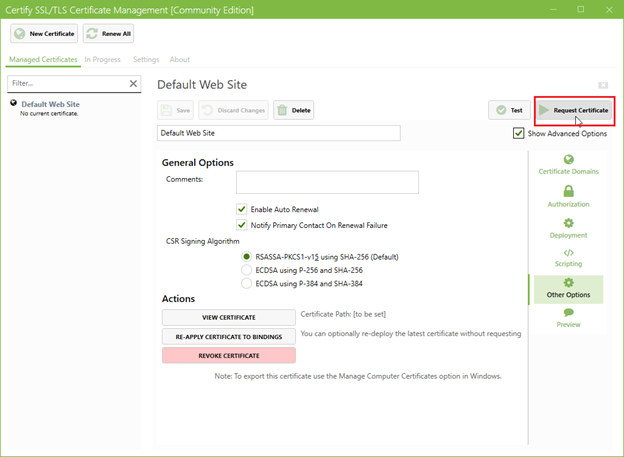This screenshot has height=457, width=624.
Task: Open Preview section speech bubble icon
Action: pos(568,318)
